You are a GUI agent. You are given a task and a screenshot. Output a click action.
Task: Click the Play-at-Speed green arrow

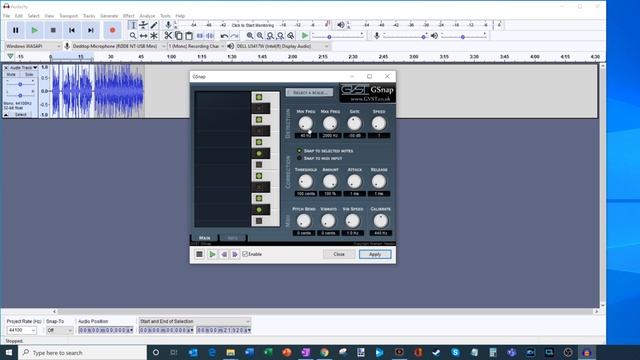click(x=304, y=36)
